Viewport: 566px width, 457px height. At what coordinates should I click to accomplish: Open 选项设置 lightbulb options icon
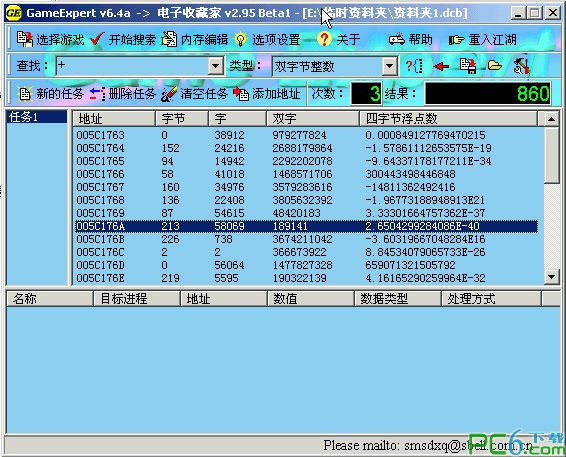coord(240,40)
